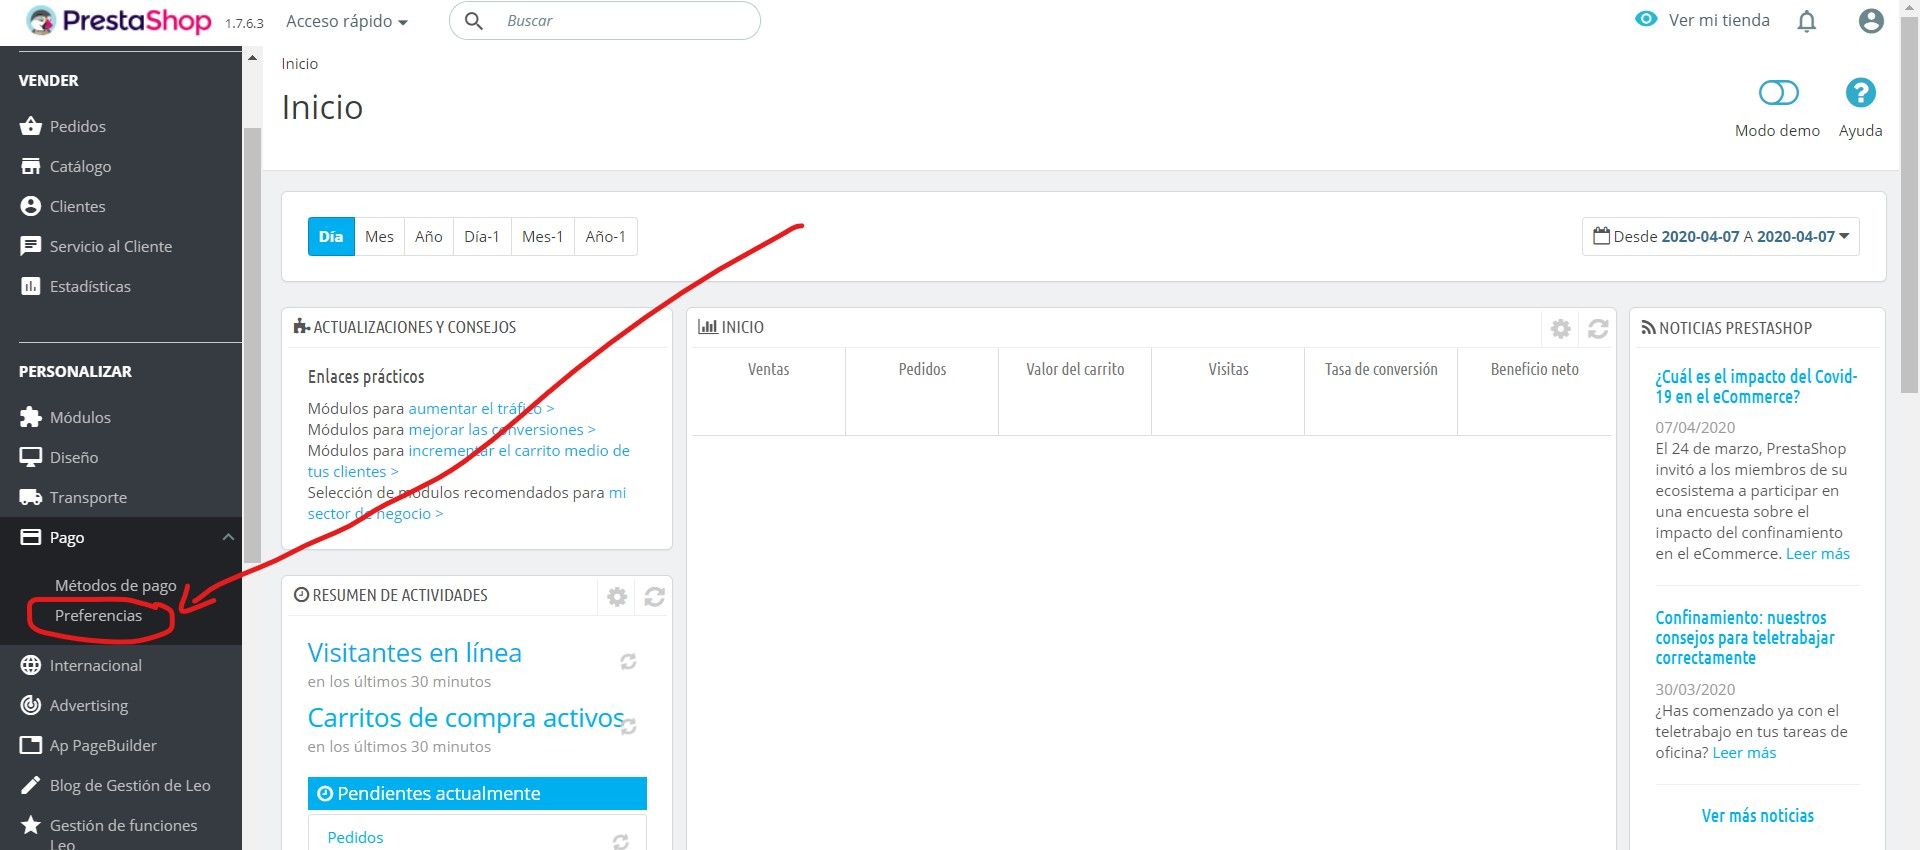This screenshot has height=850, width=1920.
Task: Click the Transporte truck icon
Action: (x=31, y=497)
